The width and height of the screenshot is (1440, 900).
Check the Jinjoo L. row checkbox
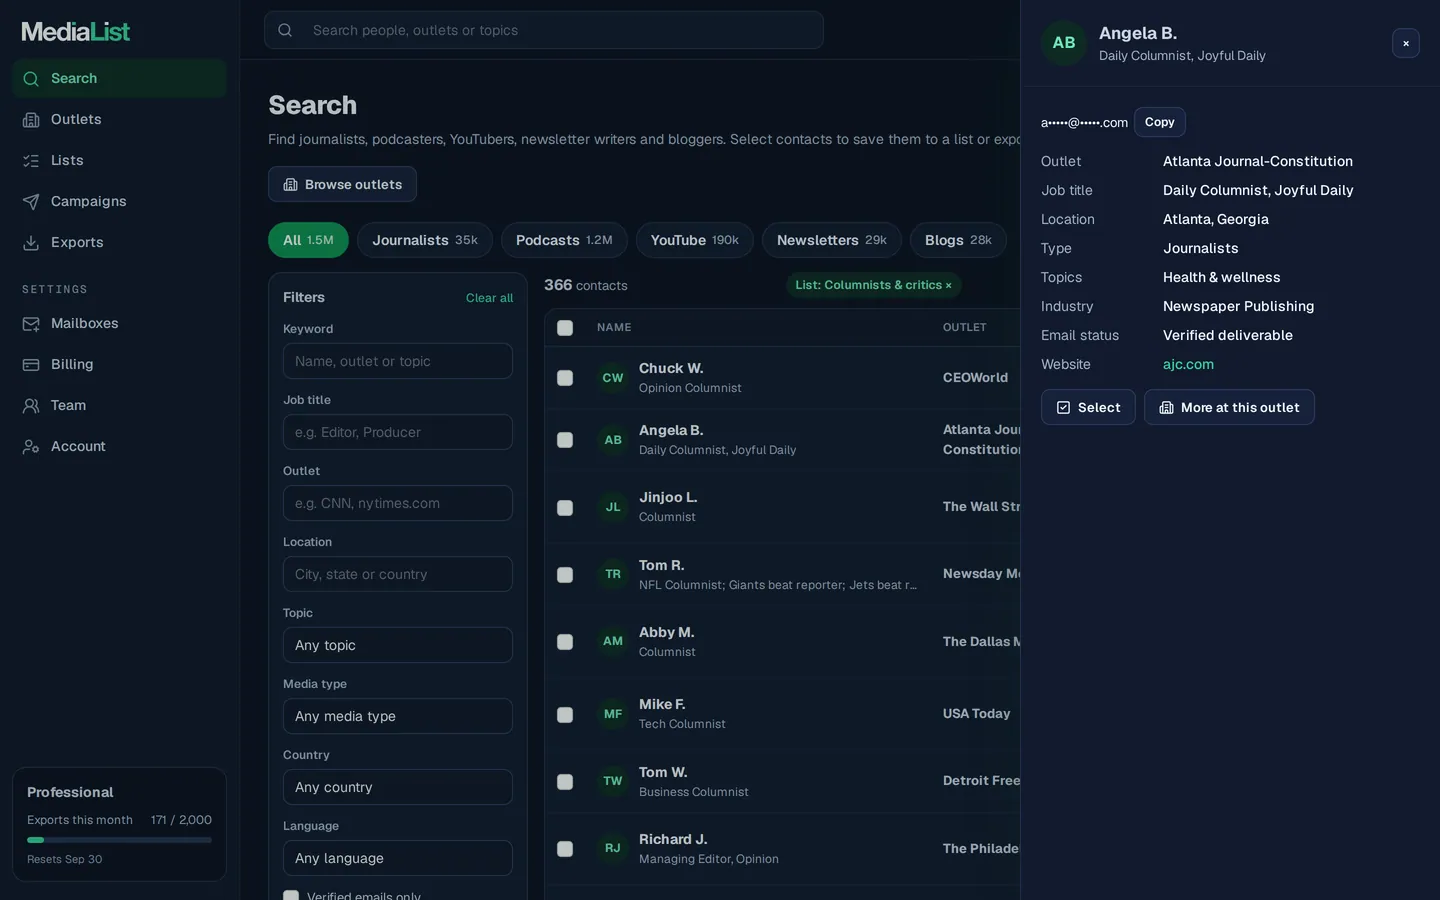click(565, 508)
